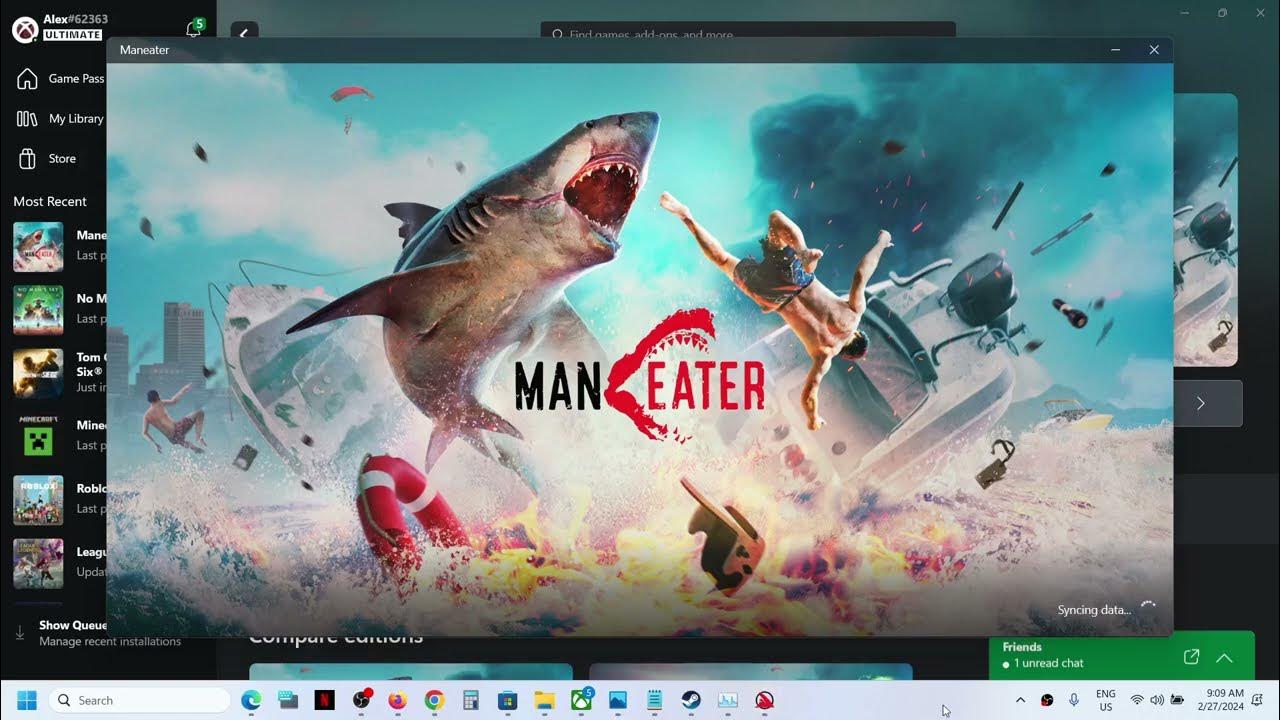This screenshot has width=1280, height=720.
Task: Restore the Xbox app window behind Maneater
Action: [1222, 13]
